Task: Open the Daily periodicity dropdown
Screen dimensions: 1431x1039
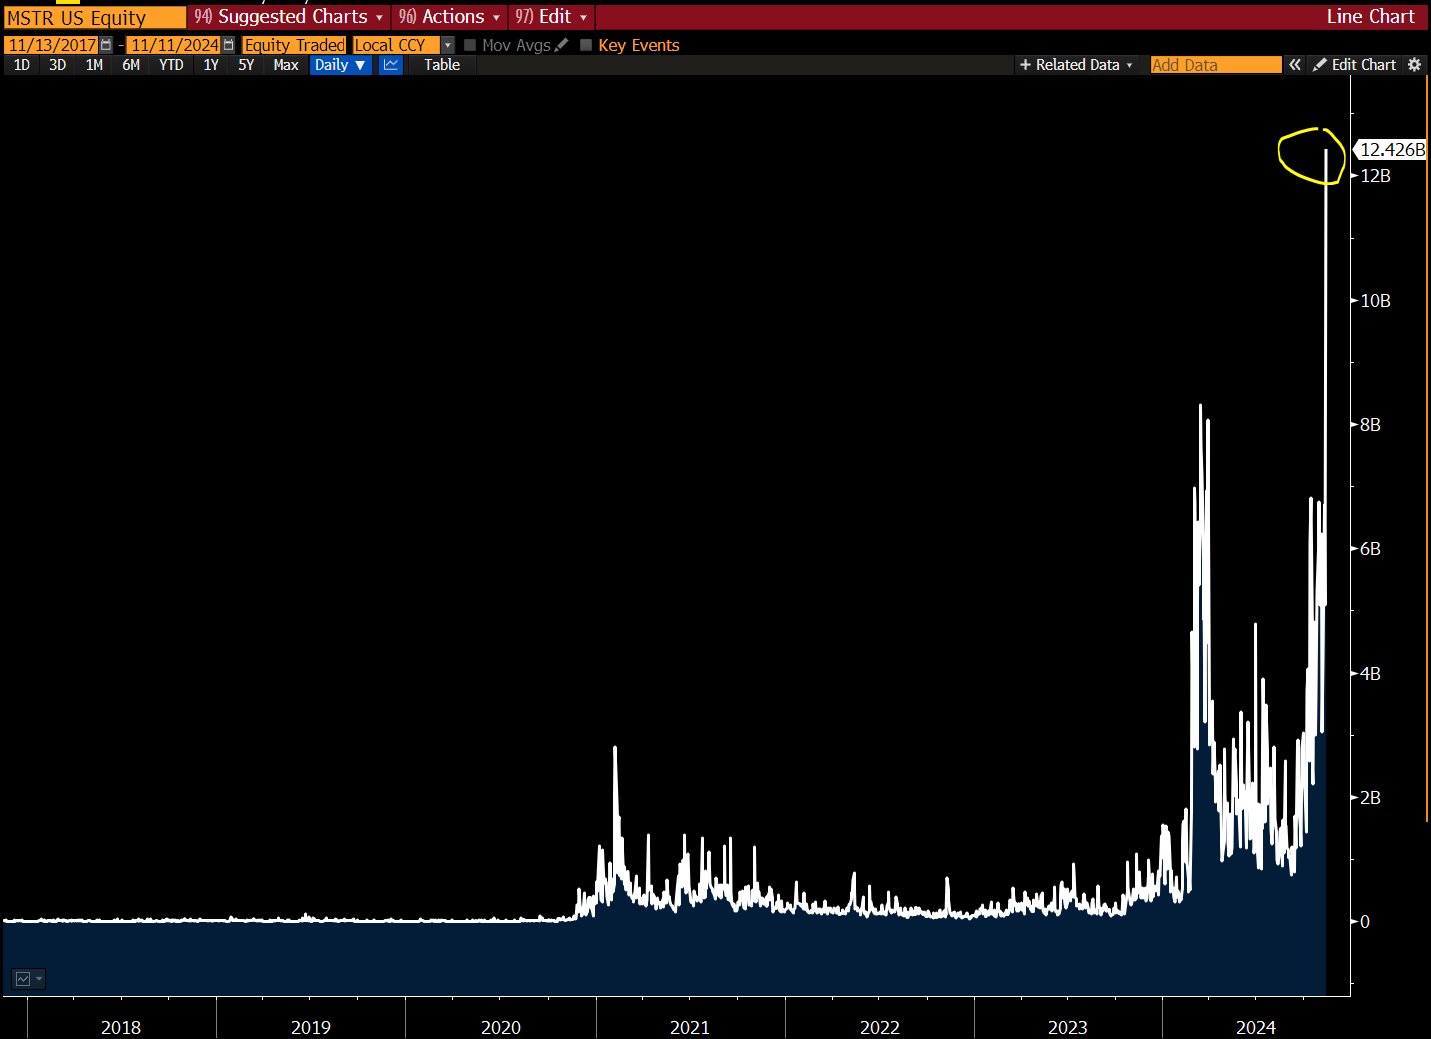Action: pyautogui.click(x=340, y=65)
